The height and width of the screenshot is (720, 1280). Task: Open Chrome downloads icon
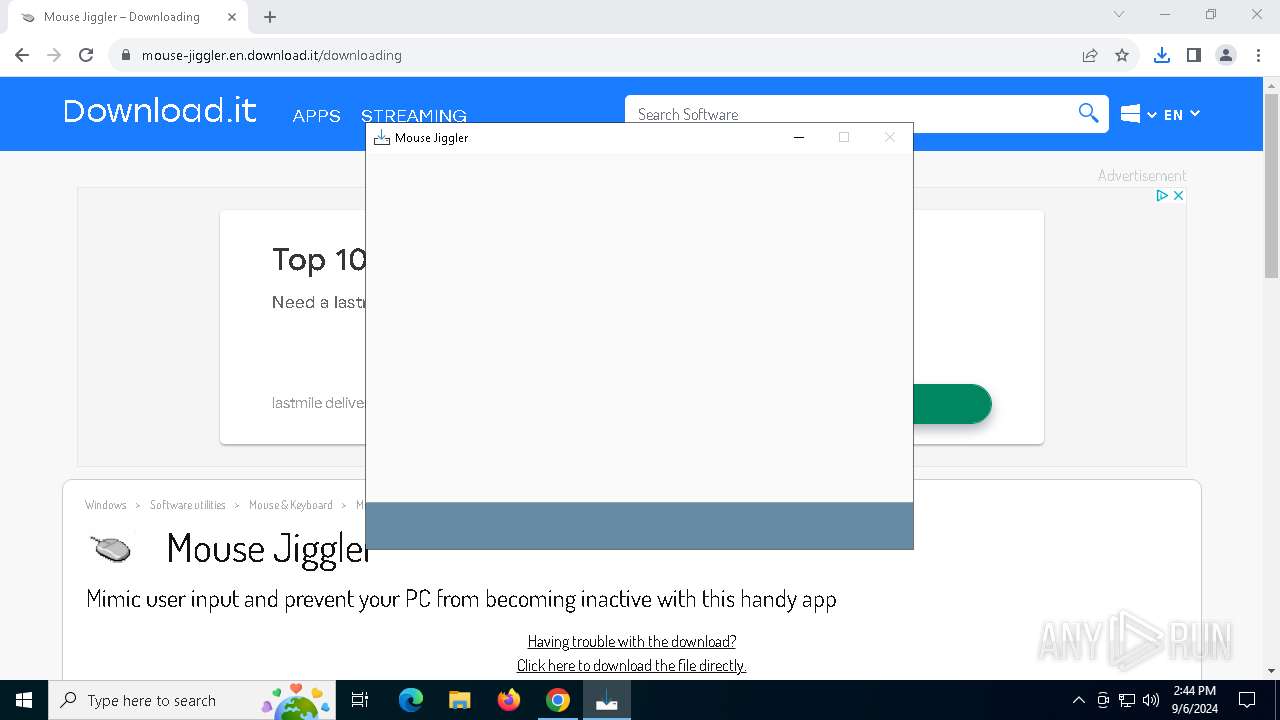point(1161,55)
